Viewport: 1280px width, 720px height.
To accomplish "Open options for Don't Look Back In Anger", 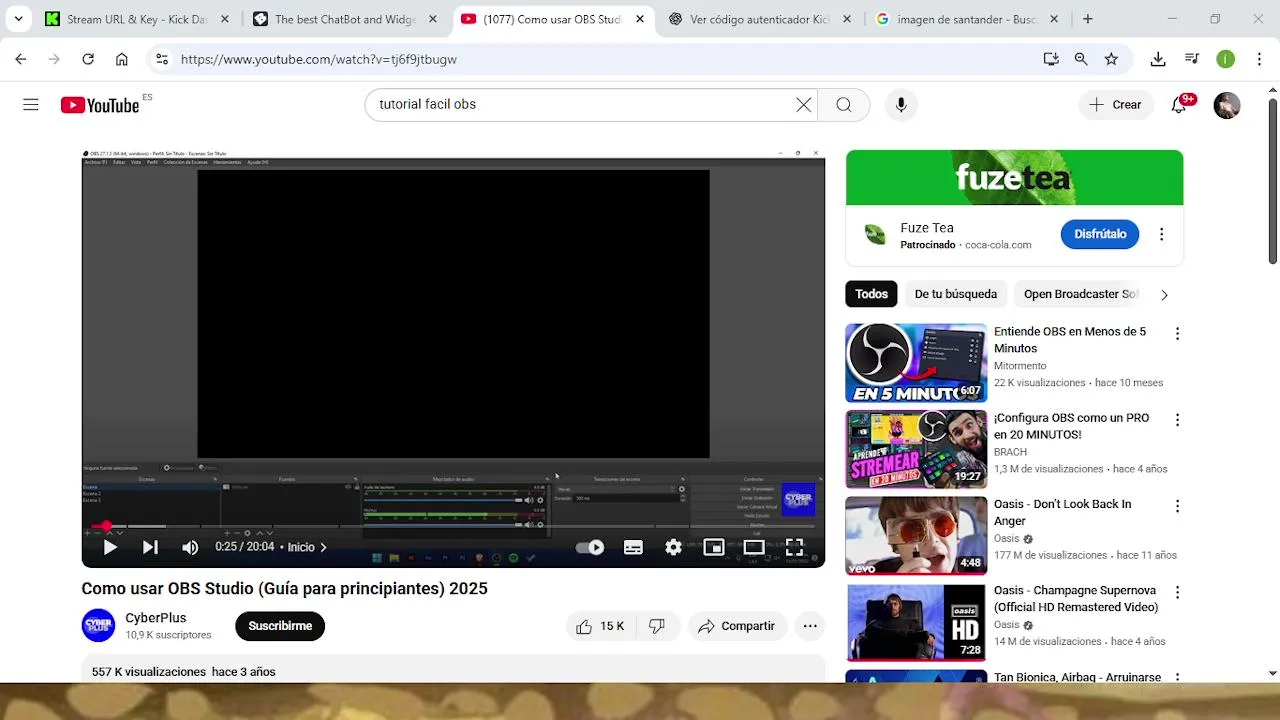I will point(1177,506).
